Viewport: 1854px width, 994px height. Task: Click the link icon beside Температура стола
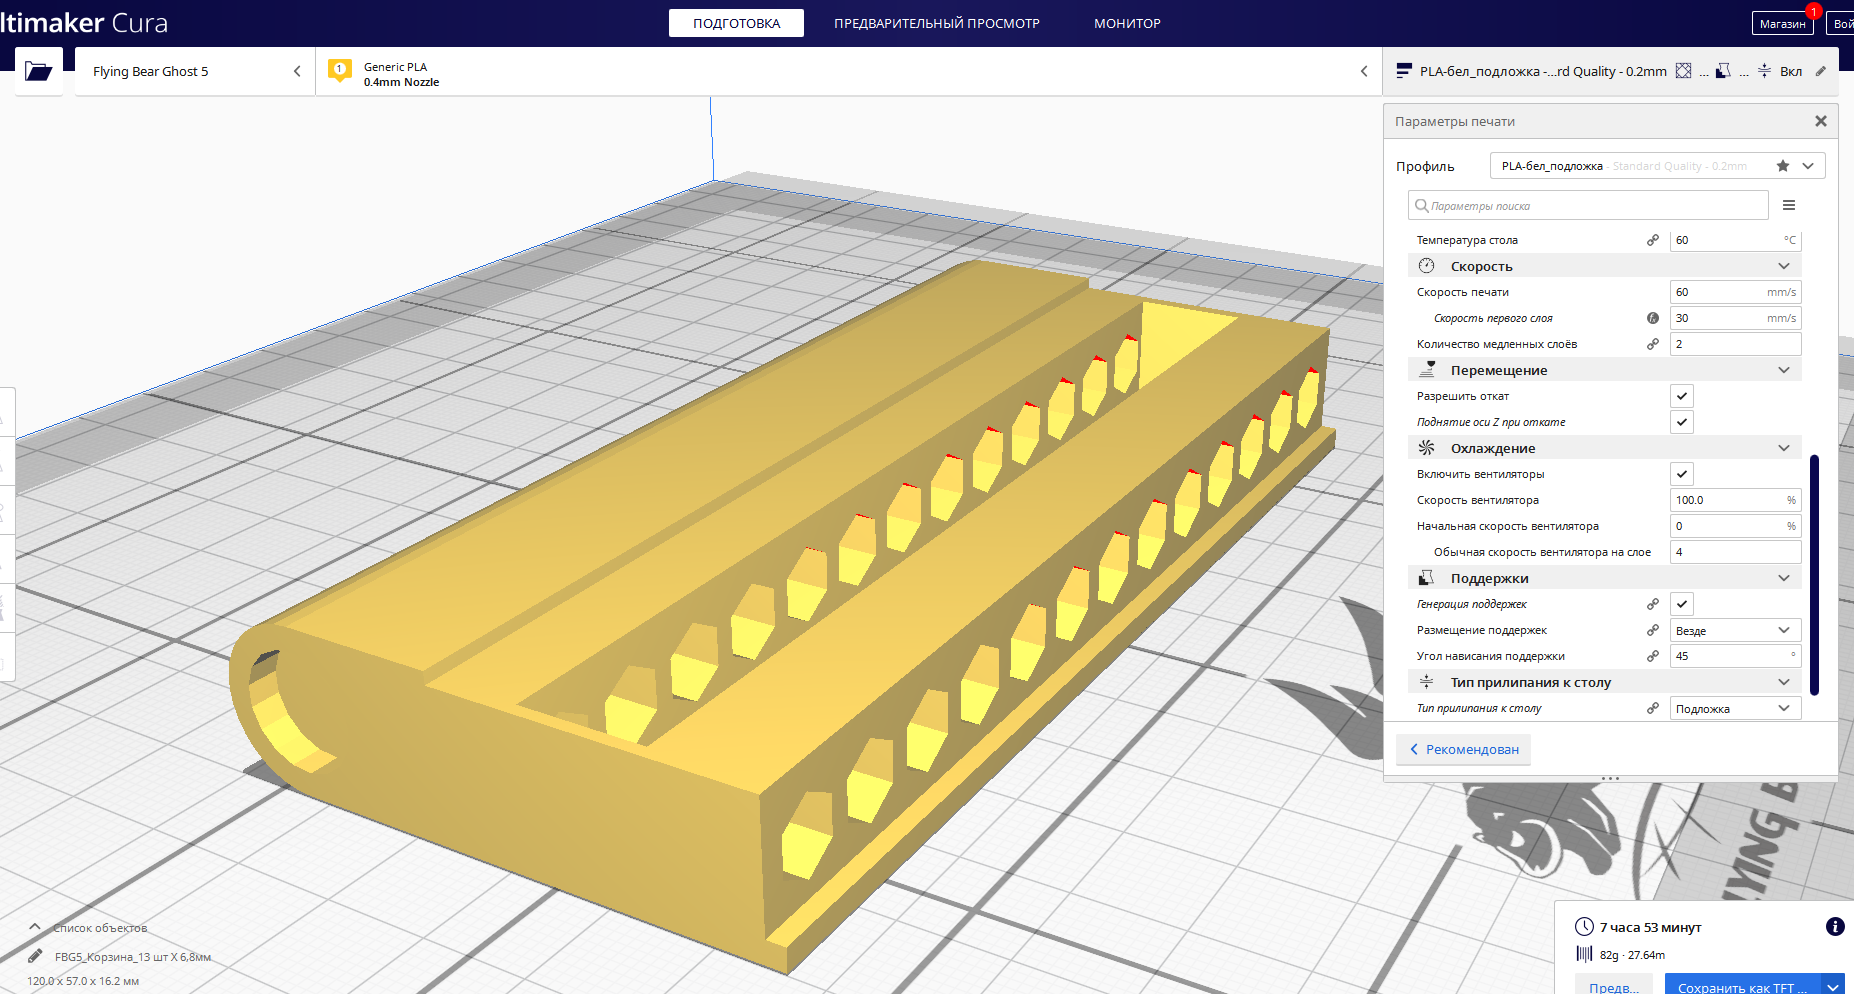point(1653,240)
